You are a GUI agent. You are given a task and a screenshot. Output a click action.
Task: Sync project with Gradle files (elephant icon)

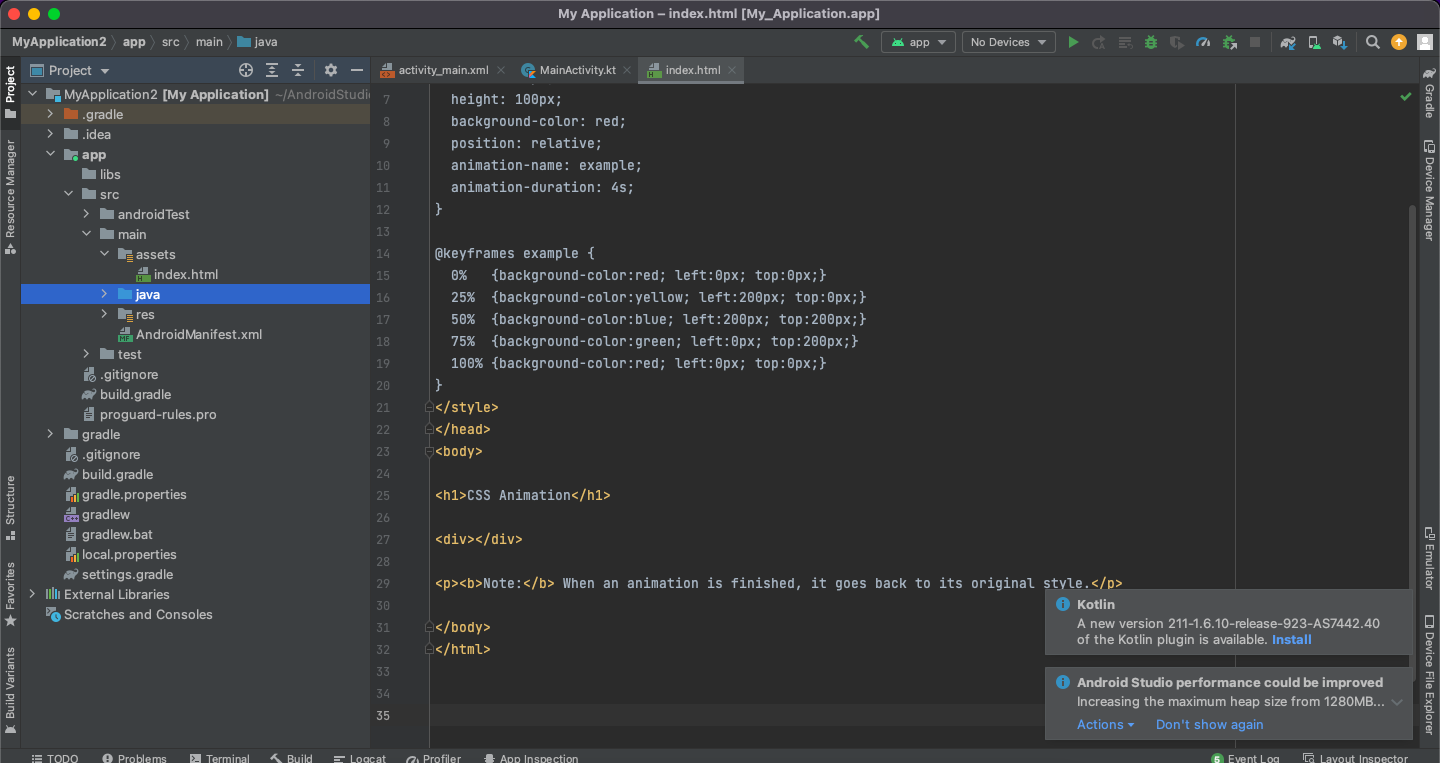(1288, 42)
